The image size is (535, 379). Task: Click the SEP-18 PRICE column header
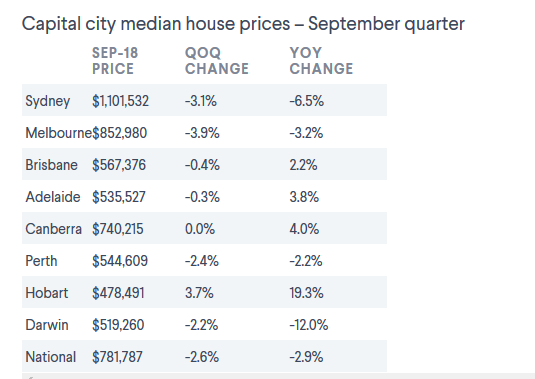(x=115, y=61)
